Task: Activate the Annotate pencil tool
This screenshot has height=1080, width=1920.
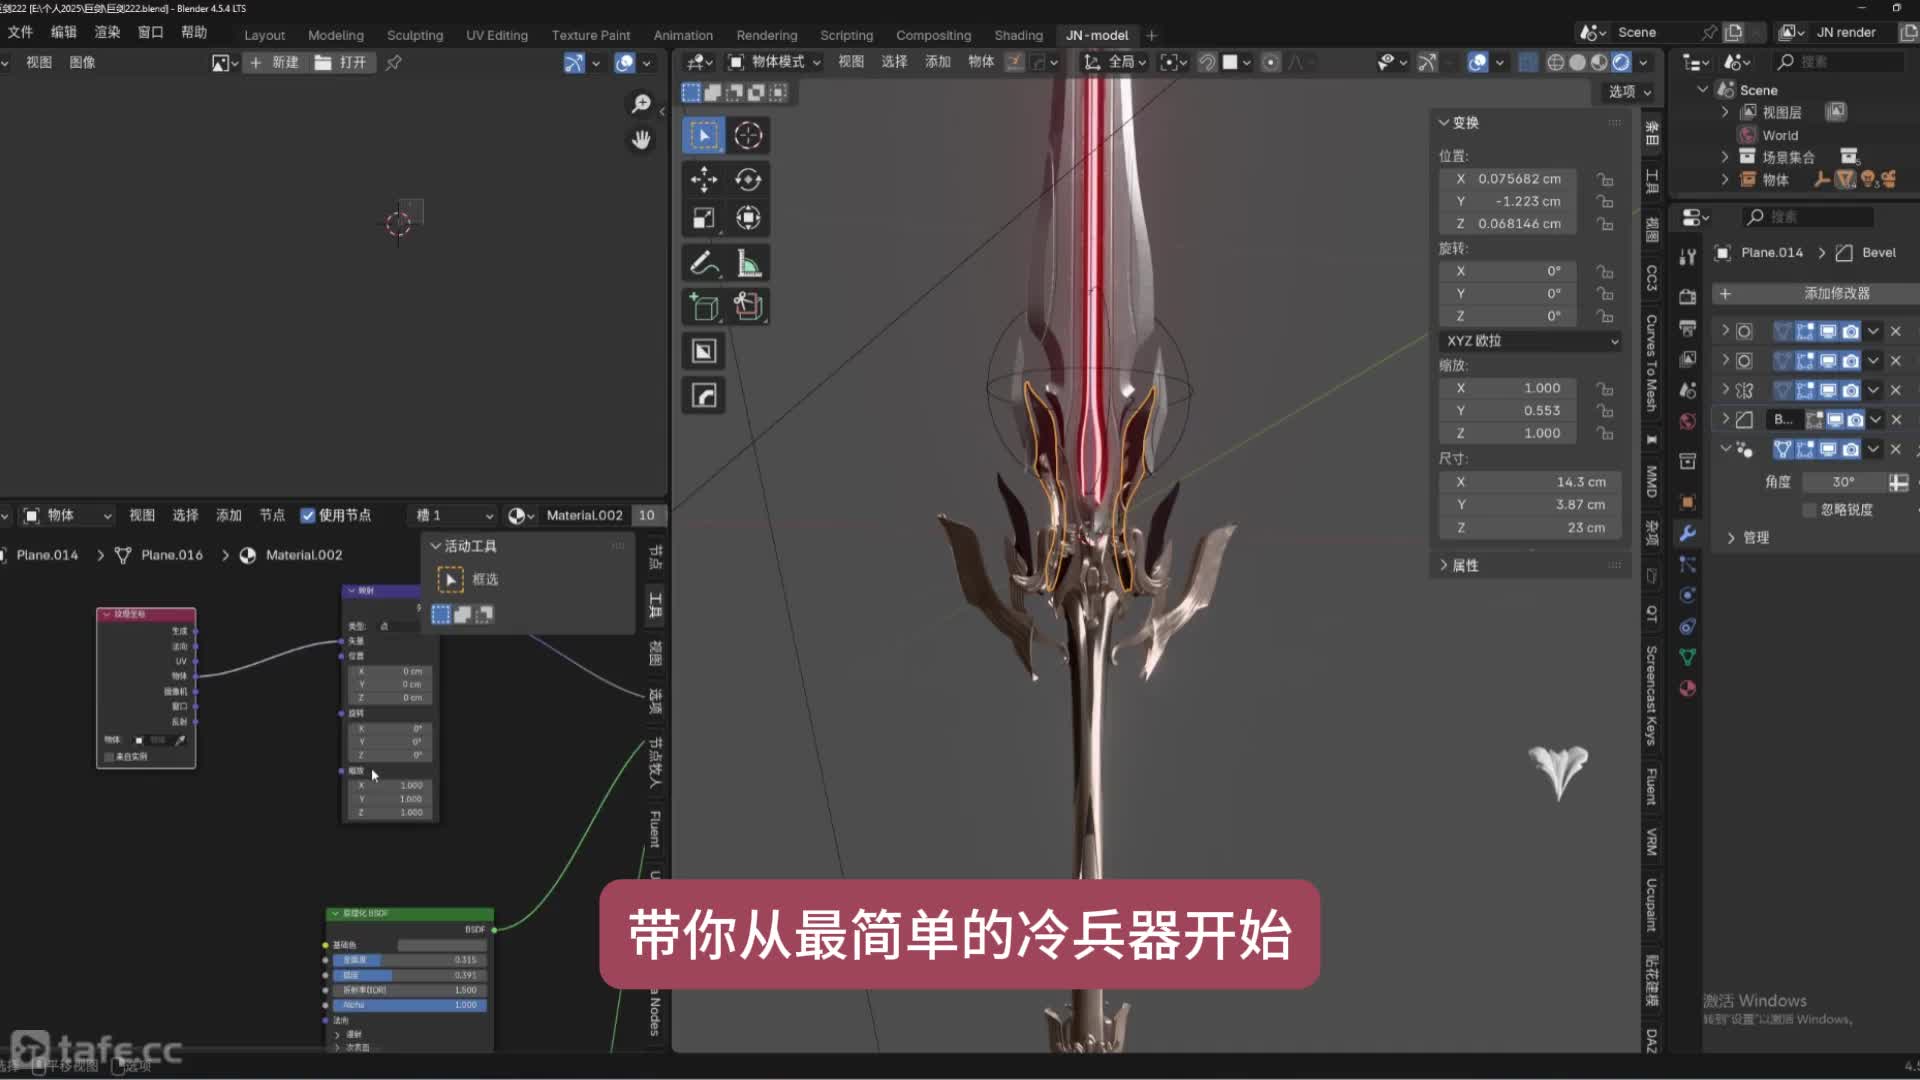Action: coord(704,264)
